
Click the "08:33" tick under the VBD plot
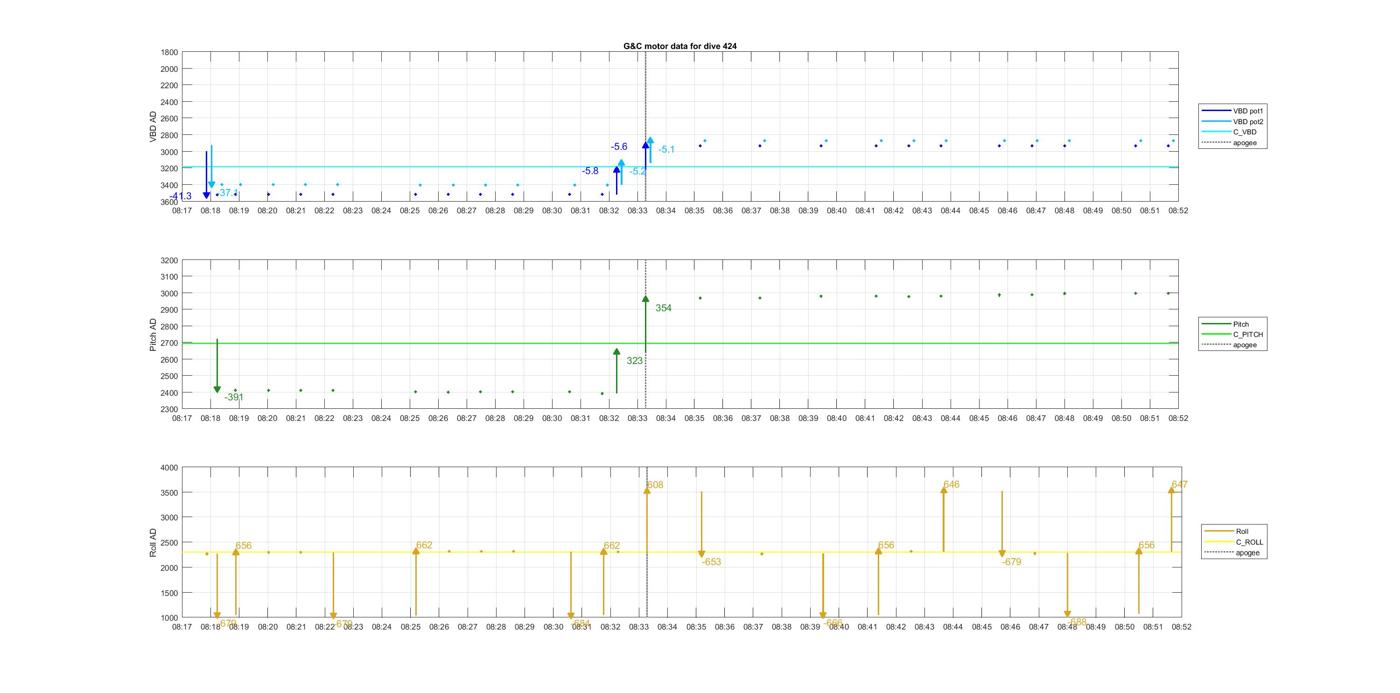tap(637, 211)
